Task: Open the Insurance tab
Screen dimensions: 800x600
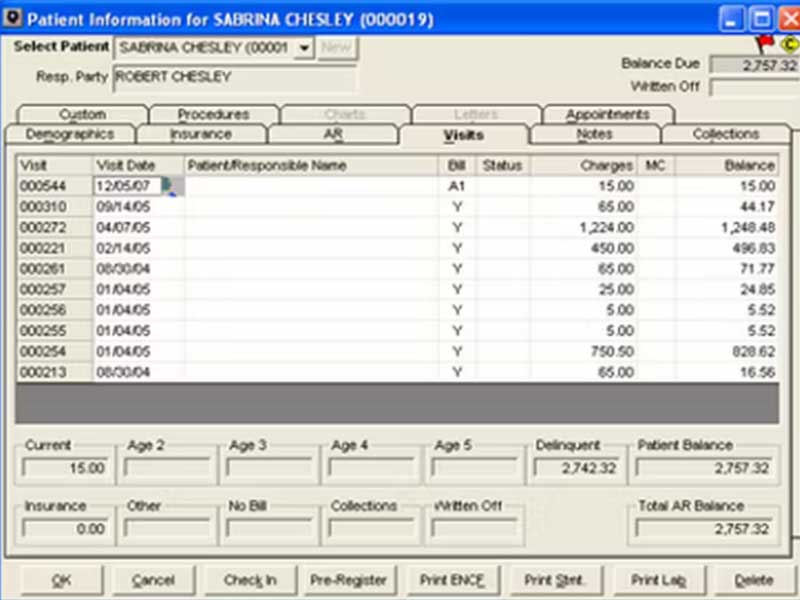Action: click(201, 135)
